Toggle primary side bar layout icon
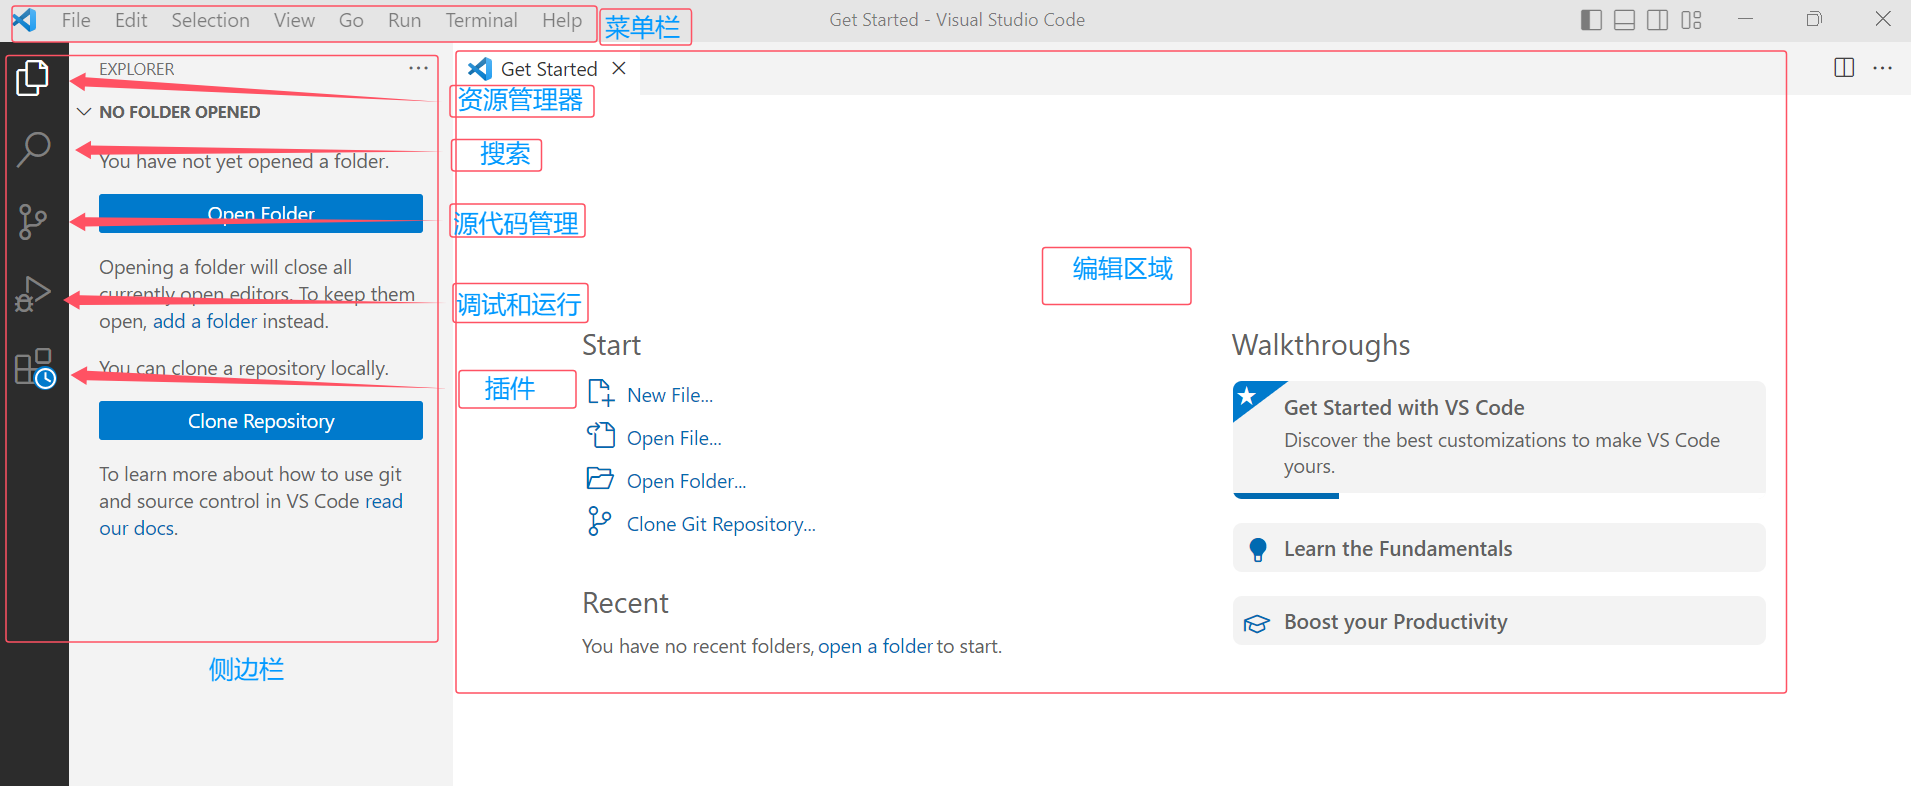This screenshot has height=786, width=1911. (1591, 20)
